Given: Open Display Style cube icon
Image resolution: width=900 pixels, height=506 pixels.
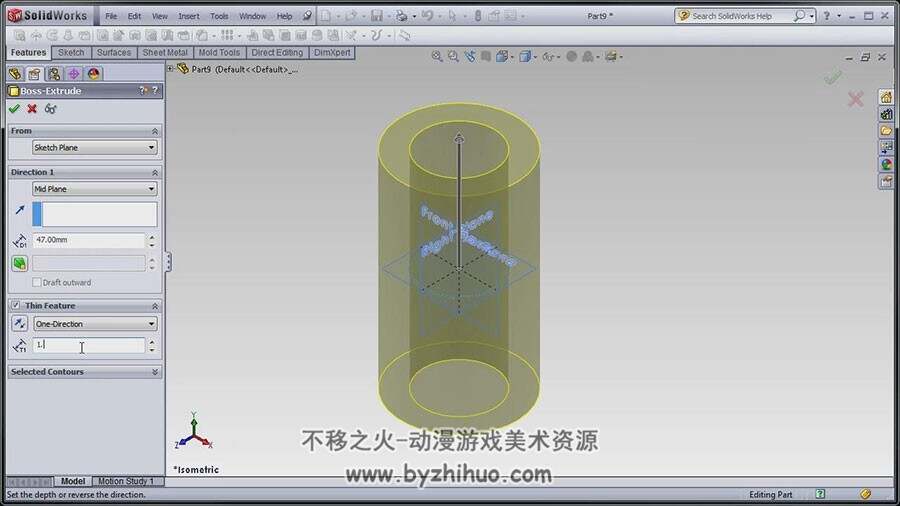Looking at the screenshot, I should click(x=525, y=56).
